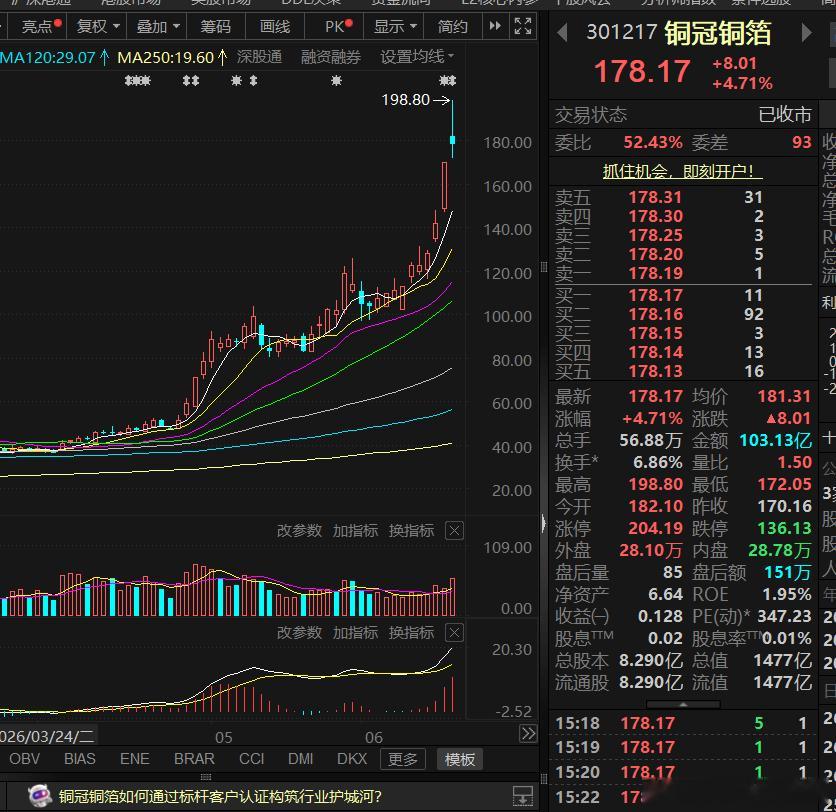Click the AI assistant robot icon
The image size is (836, 812).
[x=39, y=796]
